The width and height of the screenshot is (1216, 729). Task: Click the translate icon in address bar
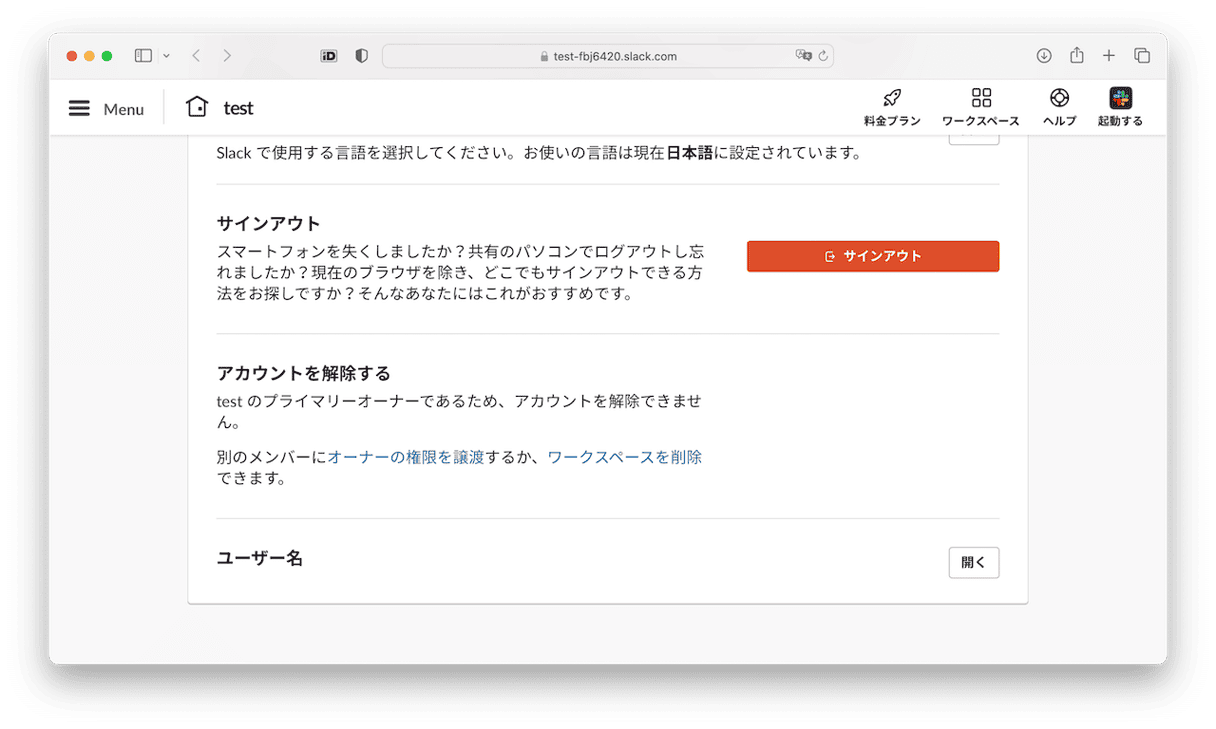coord(803,56)
